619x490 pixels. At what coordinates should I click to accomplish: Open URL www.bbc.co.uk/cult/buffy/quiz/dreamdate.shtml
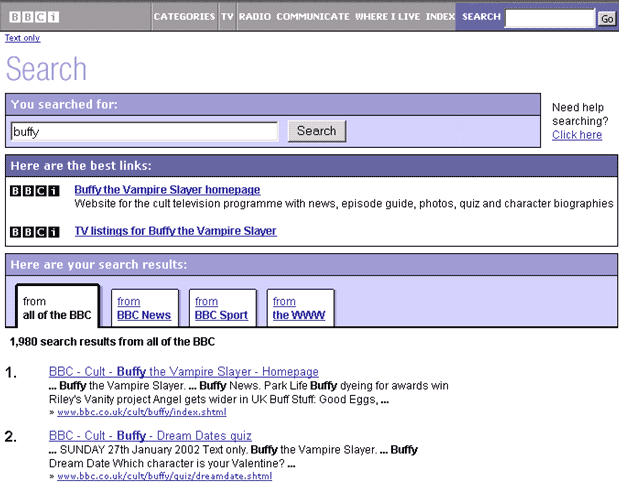pos(165,476)
